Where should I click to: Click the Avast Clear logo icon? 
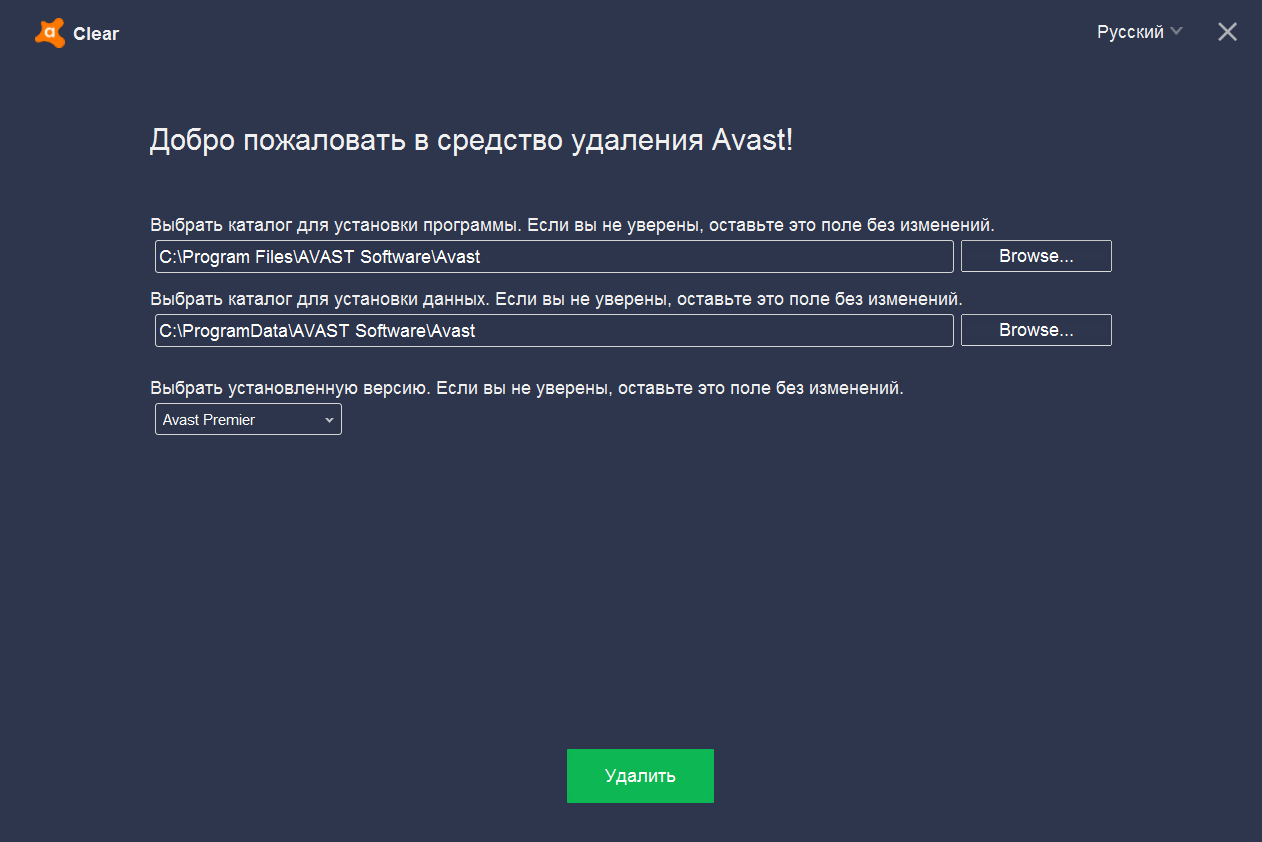[50, 33]
